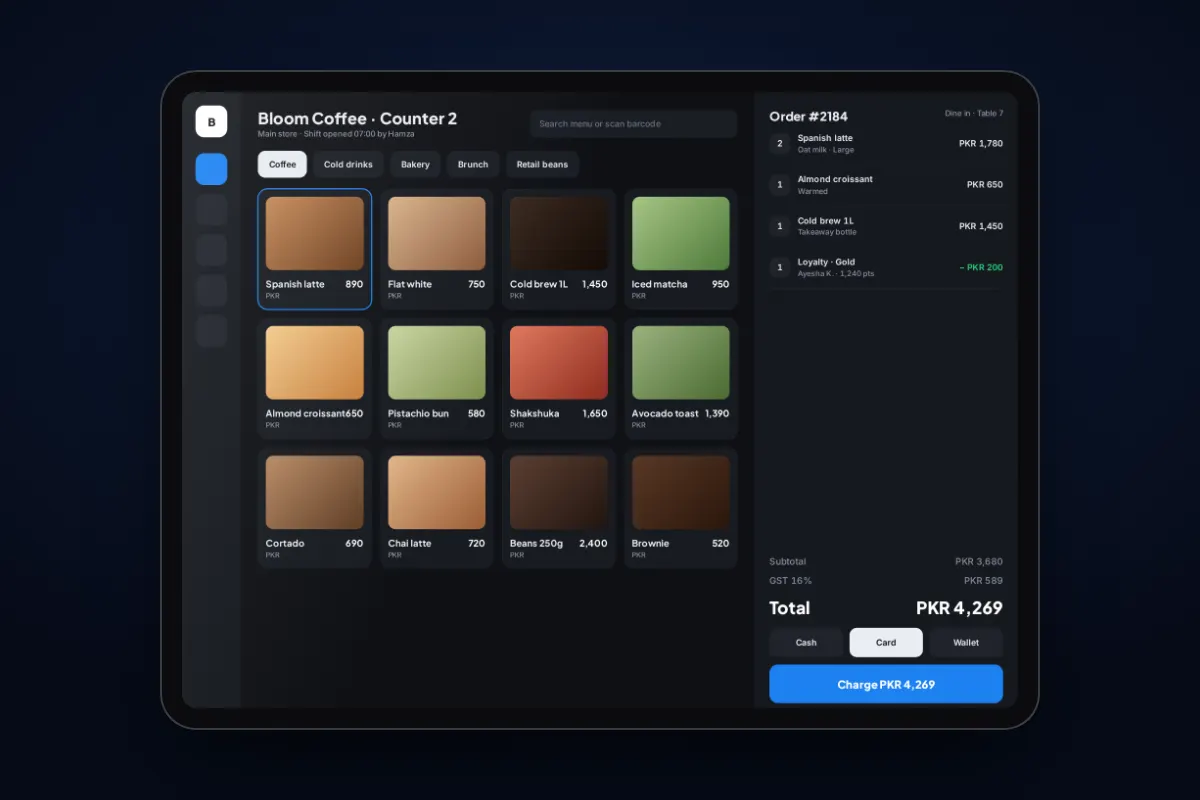Click the green "– PKR 200" discount amount
Screen dimensions: 1200x800
[981, 267]
